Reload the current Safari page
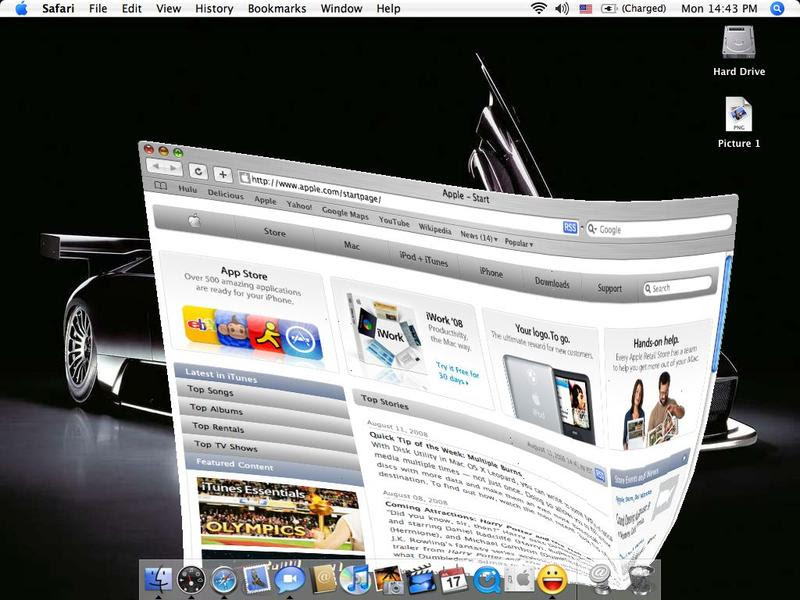Image resolution: width=800 pixels, height=600 pixels. 198,171
